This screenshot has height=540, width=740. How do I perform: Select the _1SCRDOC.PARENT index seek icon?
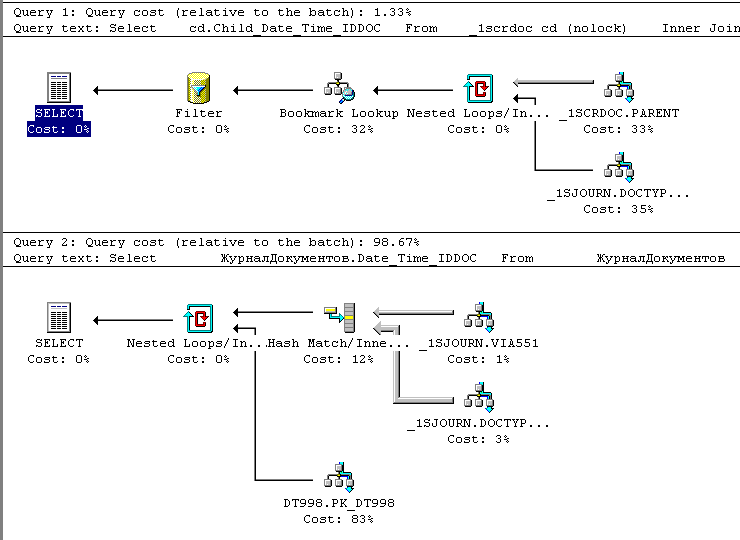pos(621,89)
